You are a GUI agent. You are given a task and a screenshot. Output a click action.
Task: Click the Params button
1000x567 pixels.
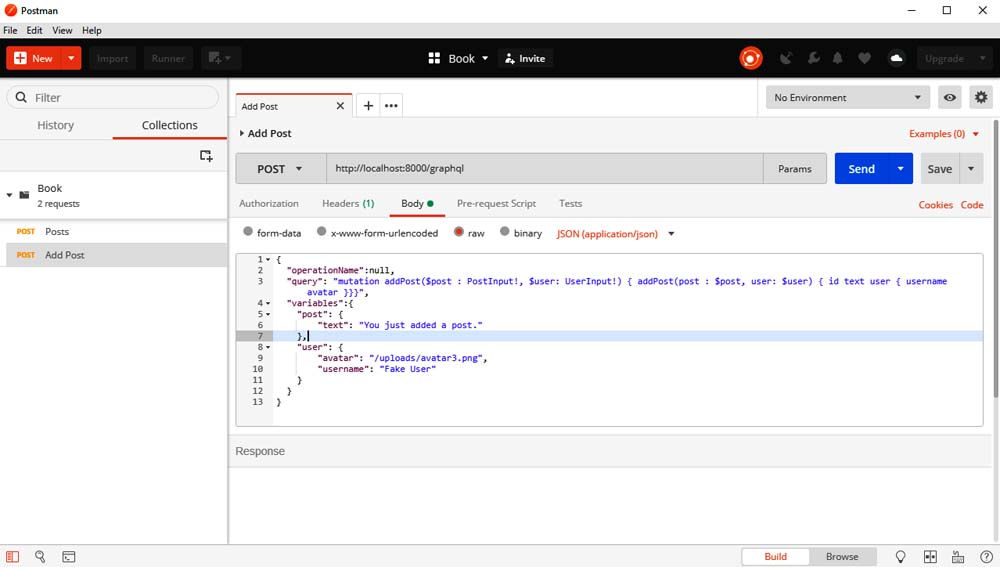point(795,169)
